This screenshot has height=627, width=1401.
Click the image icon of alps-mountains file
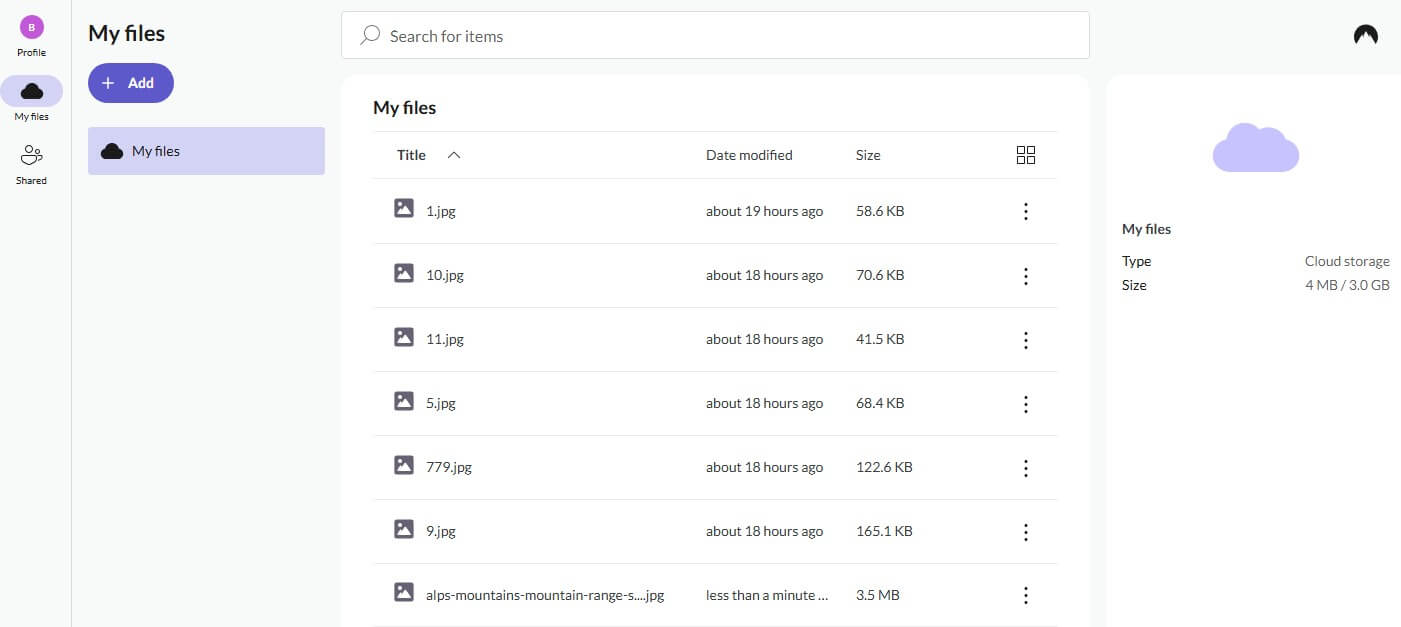(x=404, y=593)
